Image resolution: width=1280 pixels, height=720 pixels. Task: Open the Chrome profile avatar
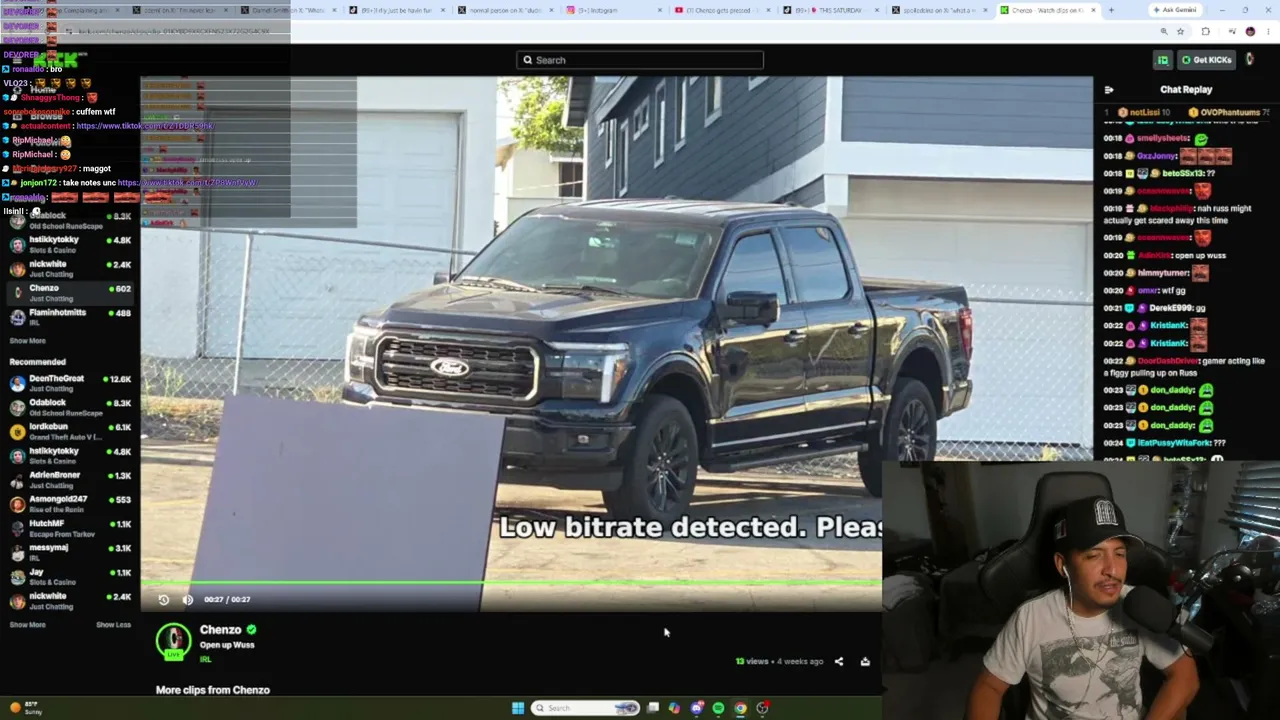pyautogui.click(x=1250, y=32)
